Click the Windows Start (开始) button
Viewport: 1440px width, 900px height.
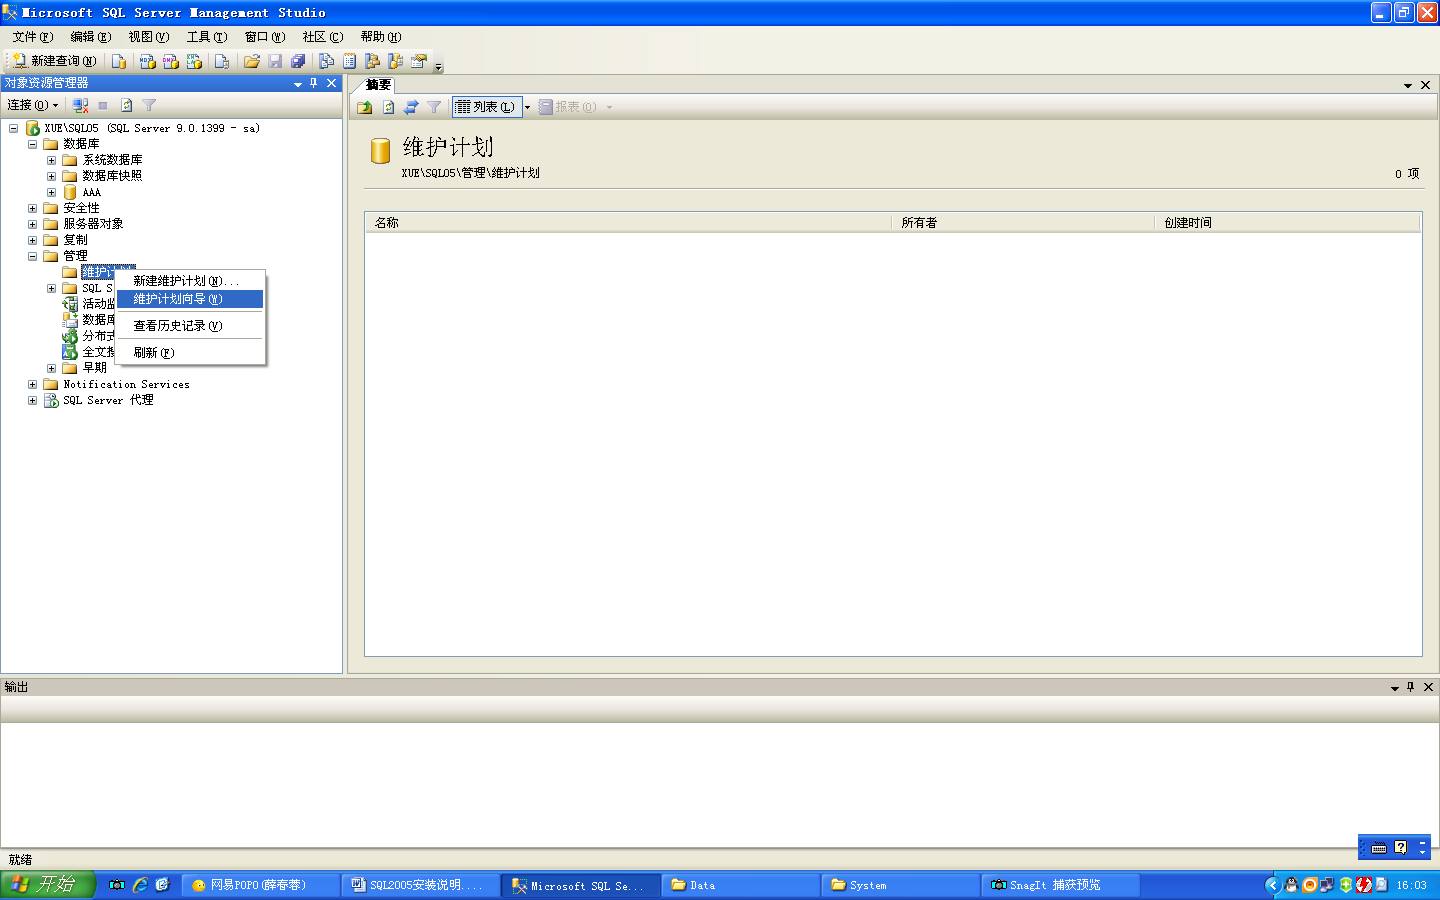pyautogui.click(x=47, y=884)
